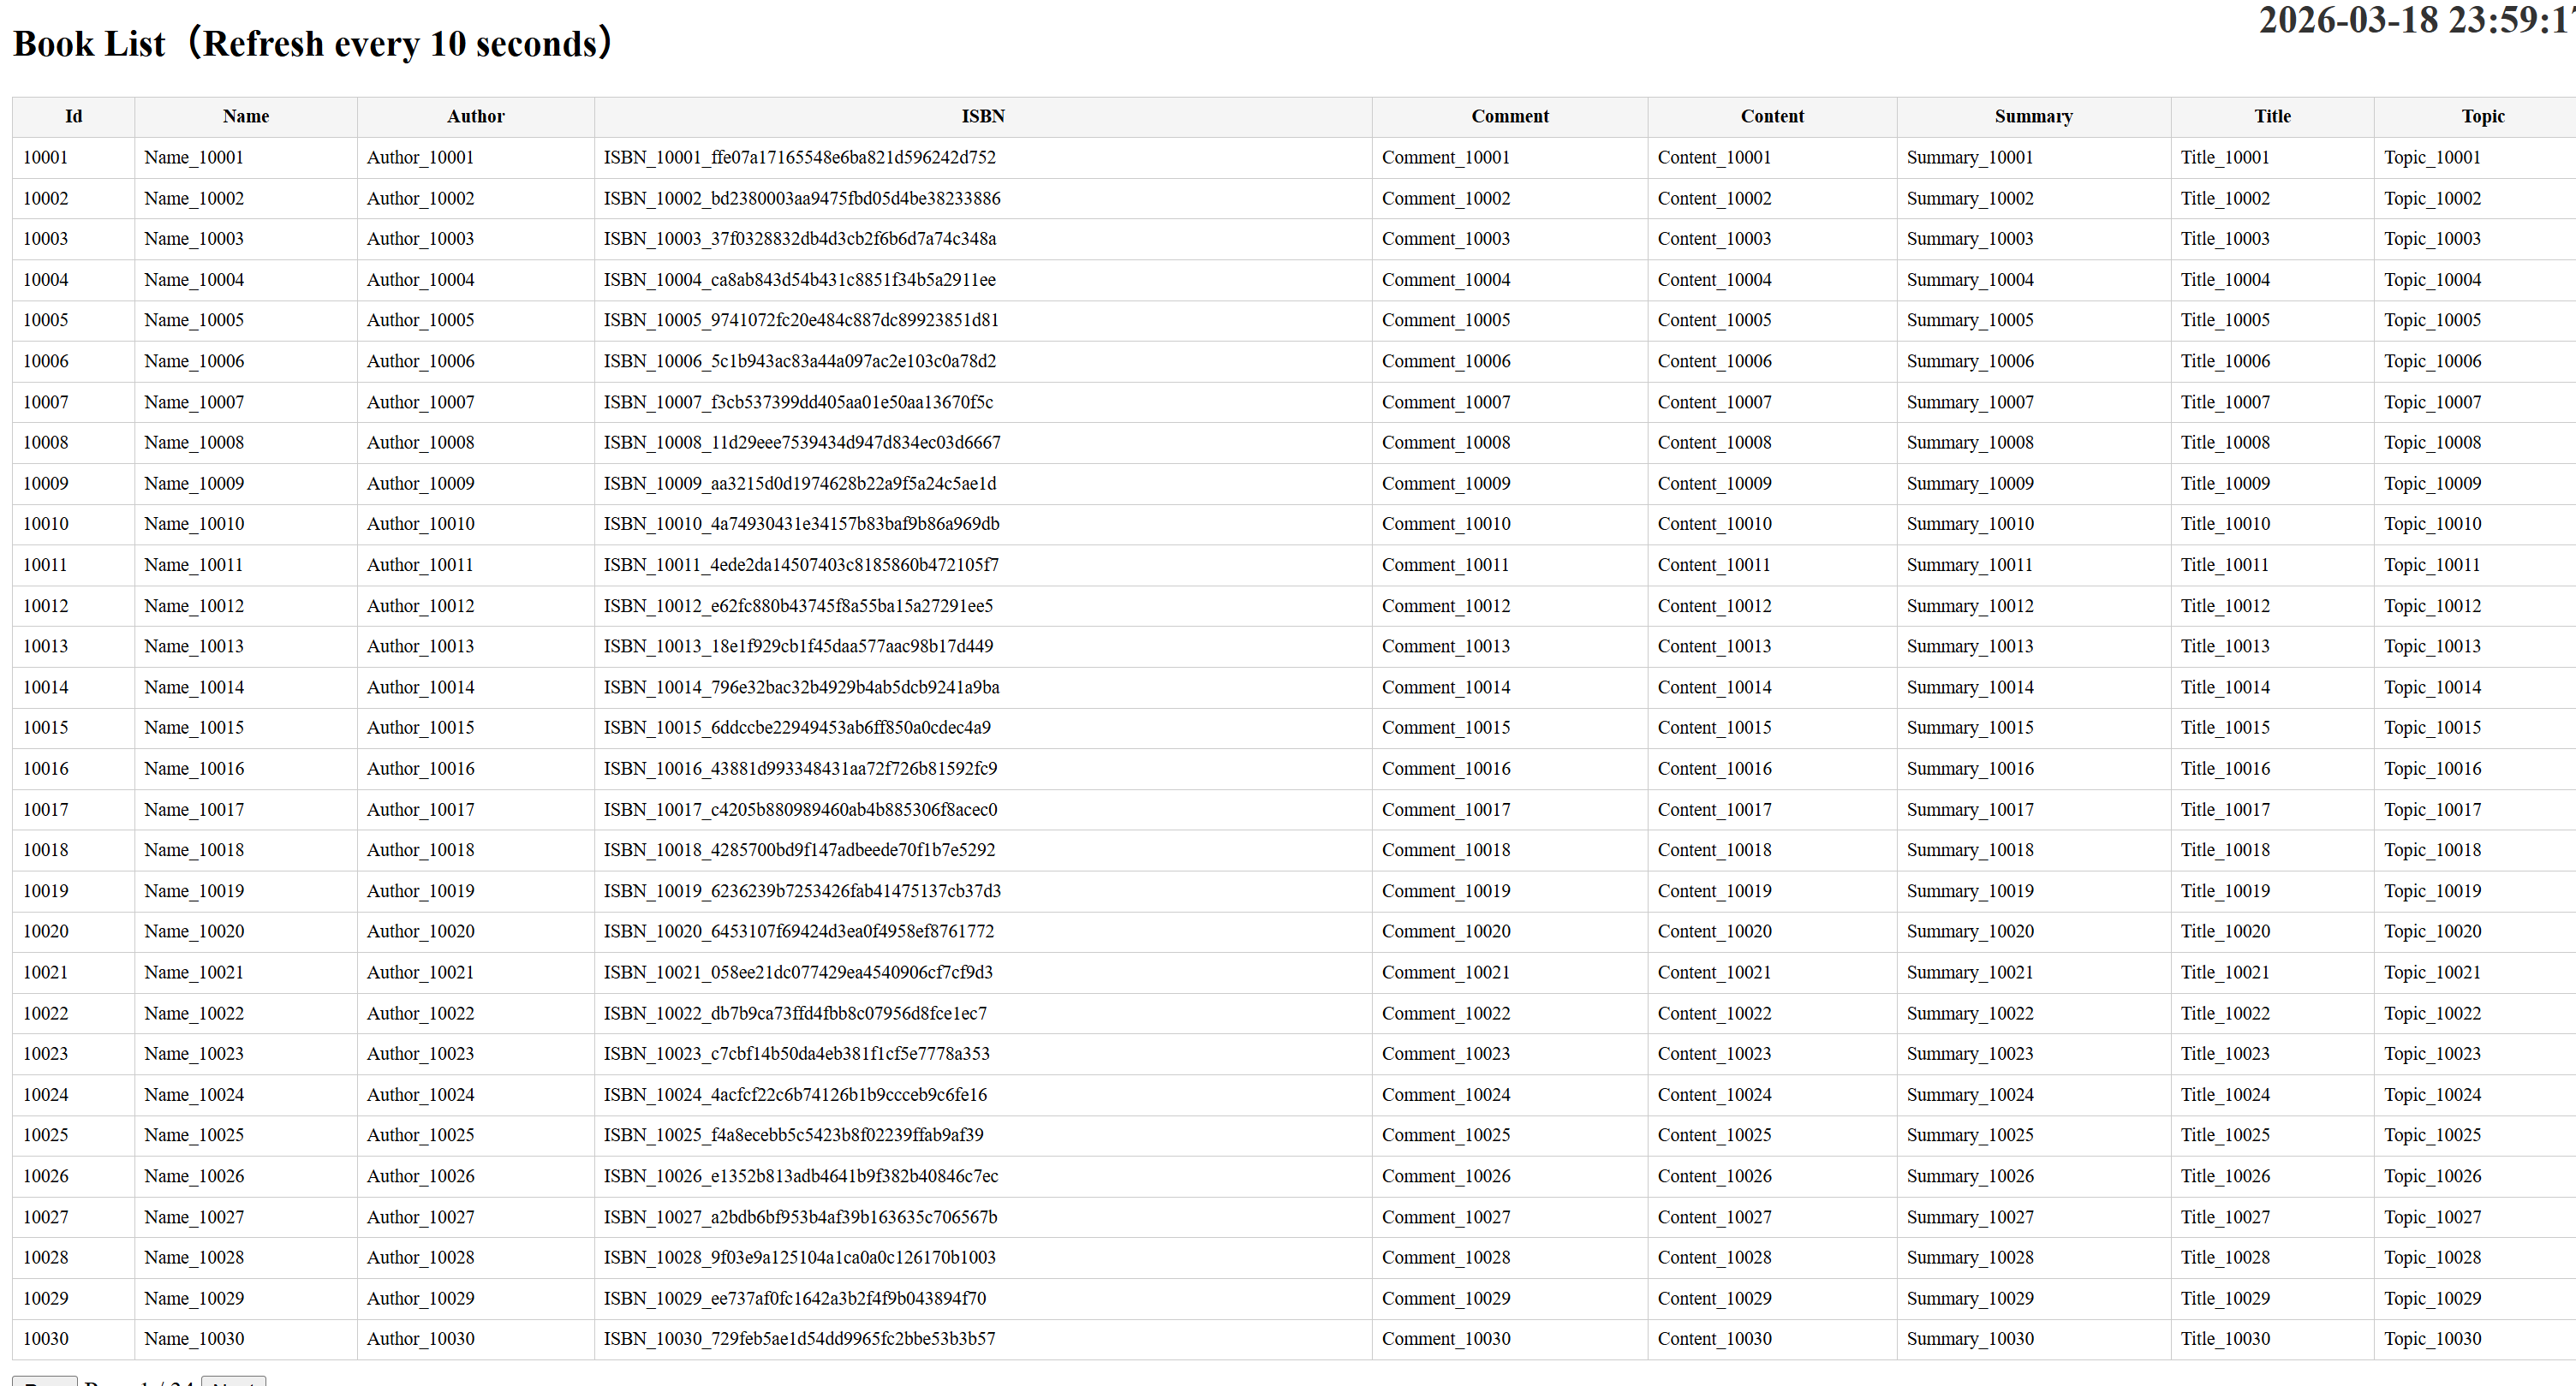Click the ISBN cell for row 10028
This screenshot has height=1386, width=2576.
coord(983,1258)
